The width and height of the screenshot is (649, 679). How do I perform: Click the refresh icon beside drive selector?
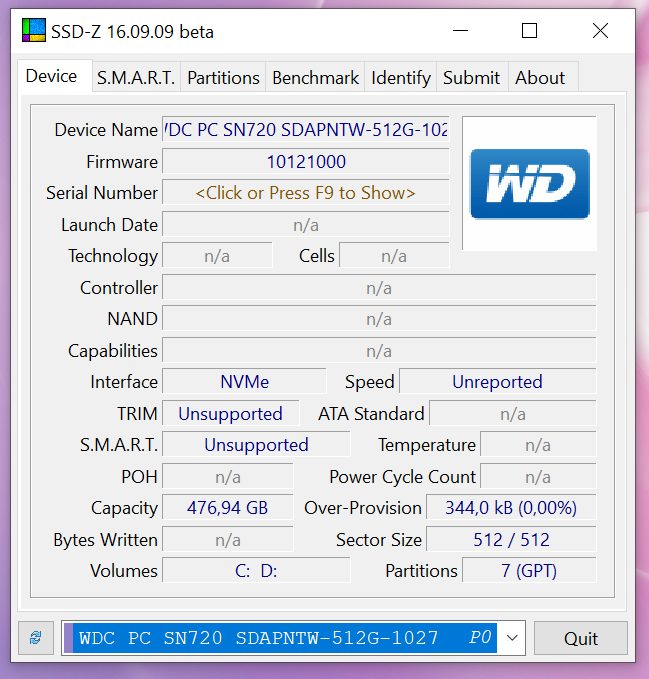[x=36, y=638]
